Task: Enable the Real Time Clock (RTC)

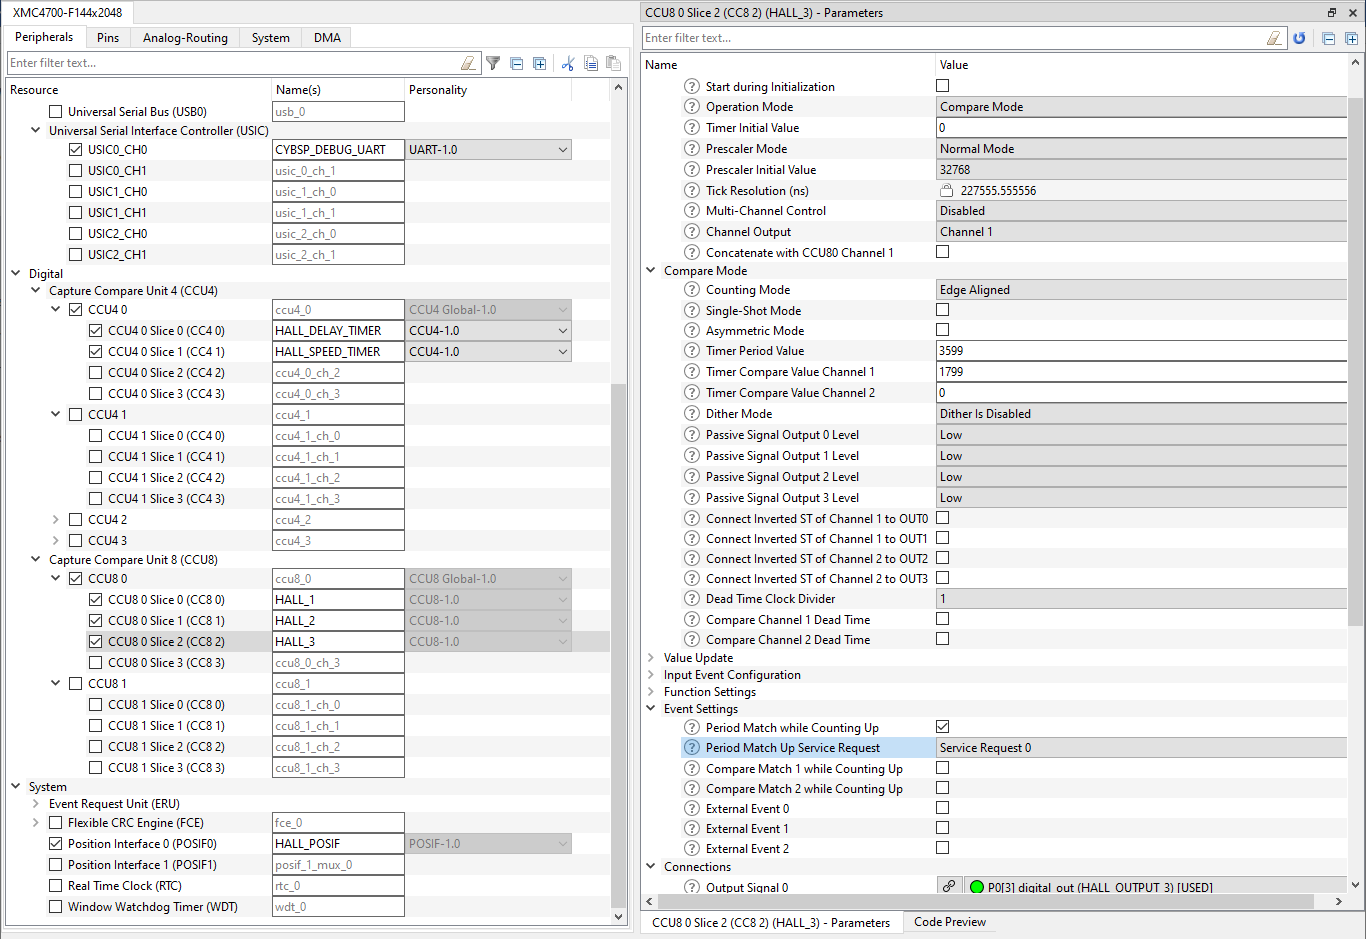Action: [56, 886]
